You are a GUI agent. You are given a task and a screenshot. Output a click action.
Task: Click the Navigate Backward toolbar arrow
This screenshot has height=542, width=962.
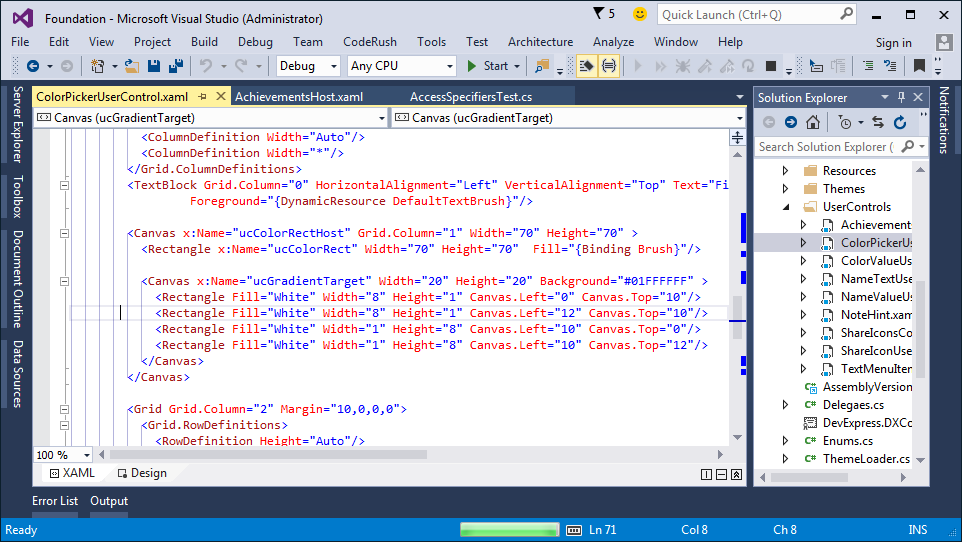[x=33, y=66]
